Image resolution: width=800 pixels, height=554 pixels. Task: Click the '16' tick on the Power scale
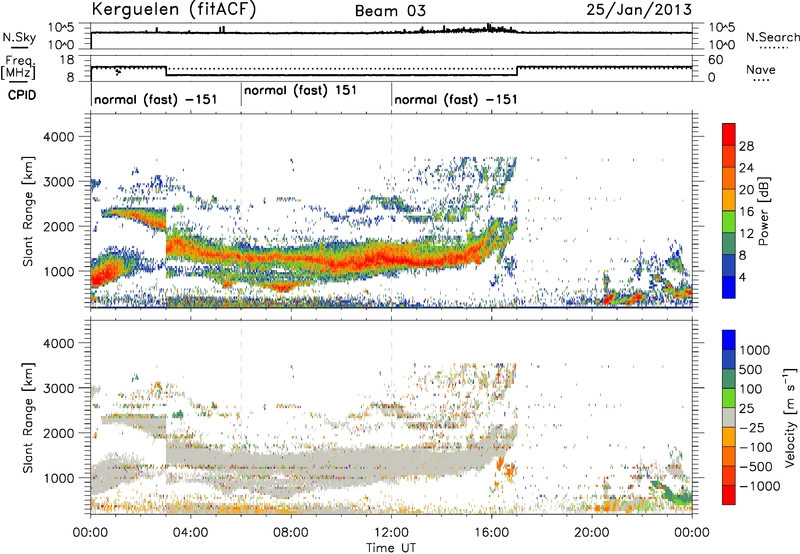click(746, 212)
